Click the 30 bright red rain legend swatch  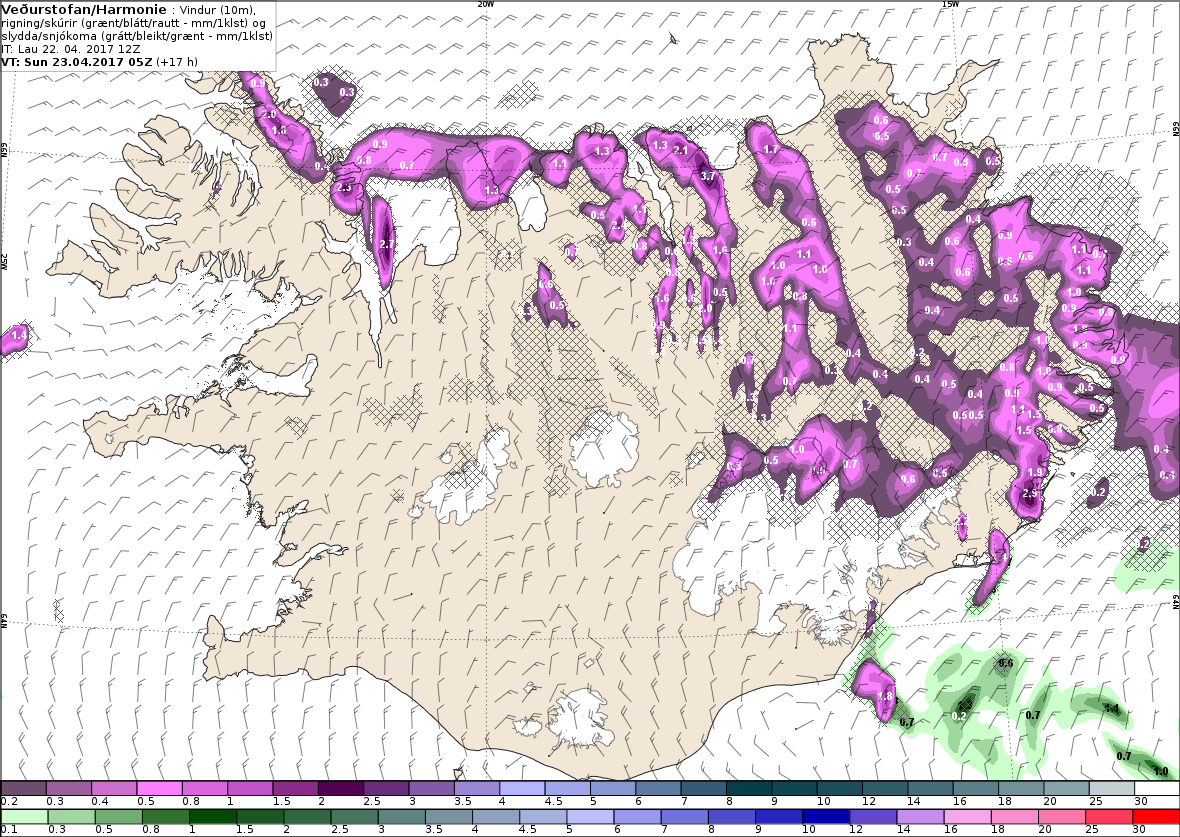click(x=1156, y=817)
